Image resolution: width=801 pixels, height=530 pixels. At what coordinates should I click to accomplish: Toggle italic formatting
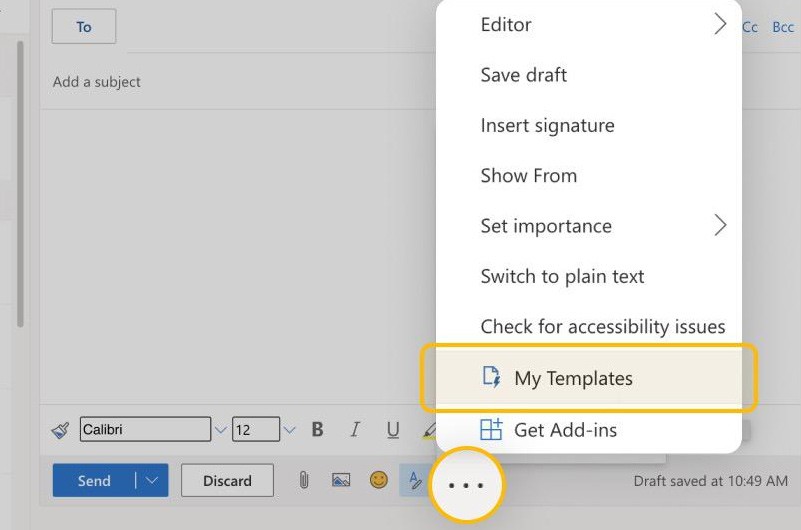click(355, 430)
